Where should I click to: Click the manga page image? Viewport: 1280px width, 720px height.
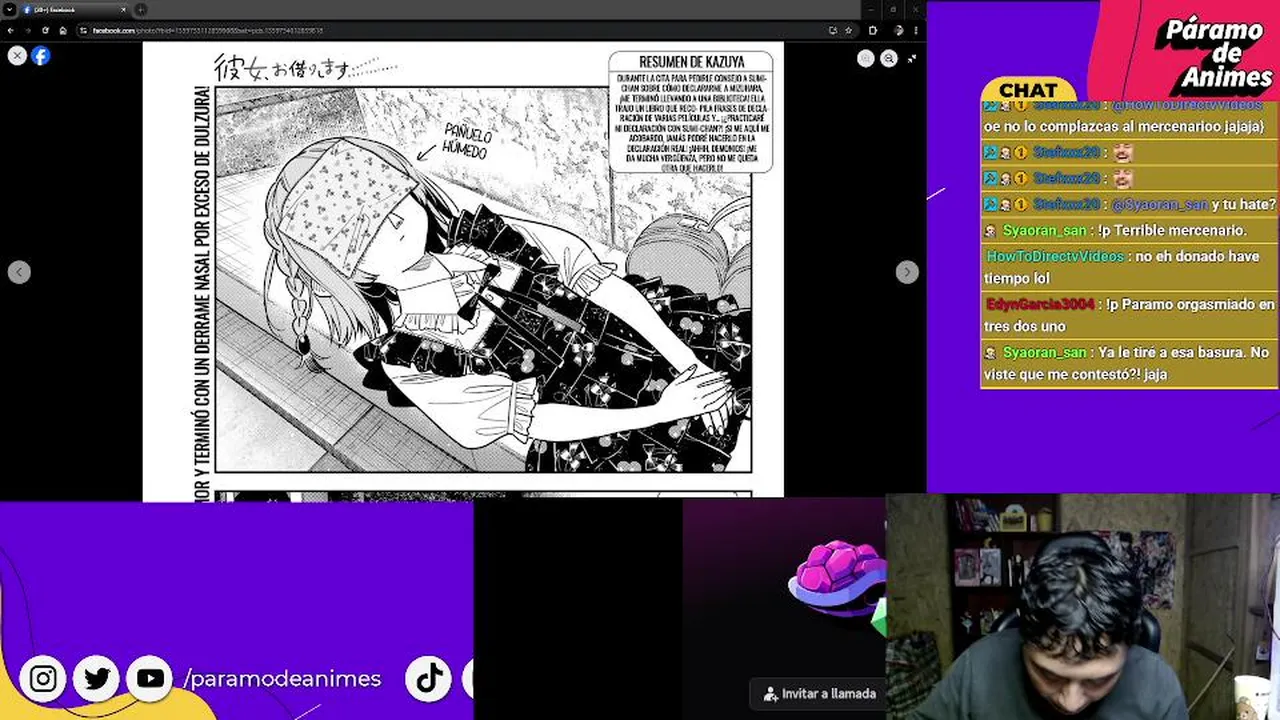pos(463,270)
